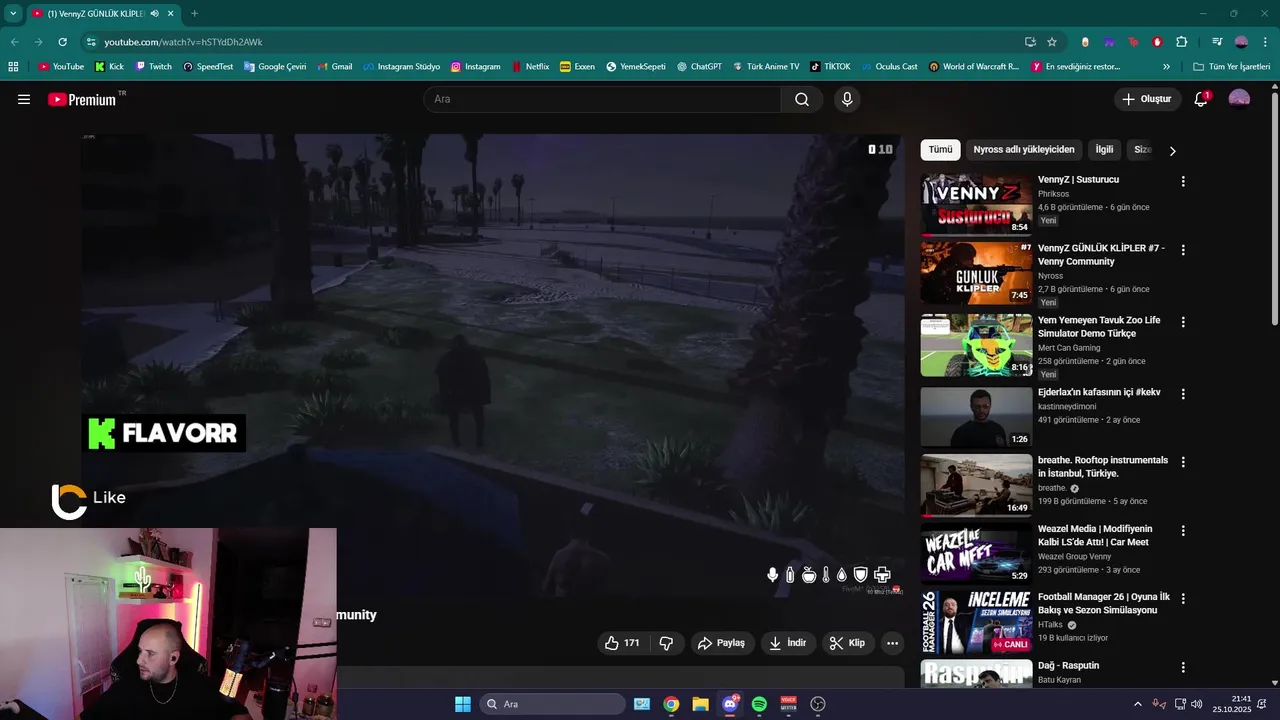Start voice search with the microphone

[847, 99]
